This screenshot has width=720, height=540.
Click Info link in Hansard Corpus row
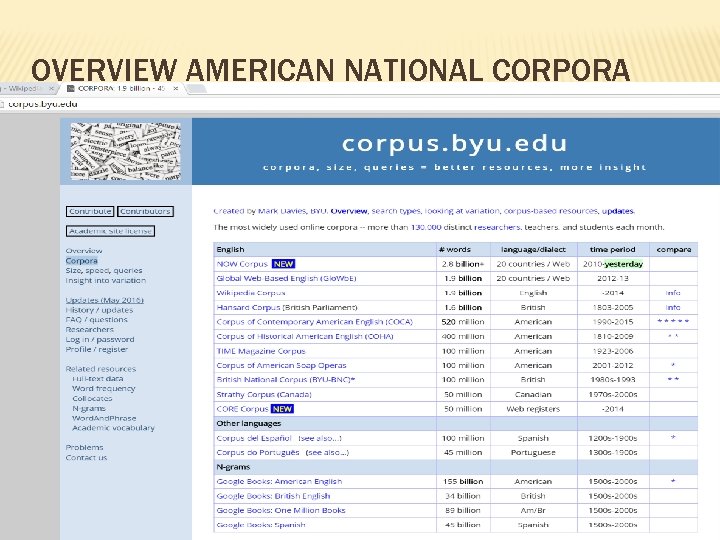click(x=673, y=308)
